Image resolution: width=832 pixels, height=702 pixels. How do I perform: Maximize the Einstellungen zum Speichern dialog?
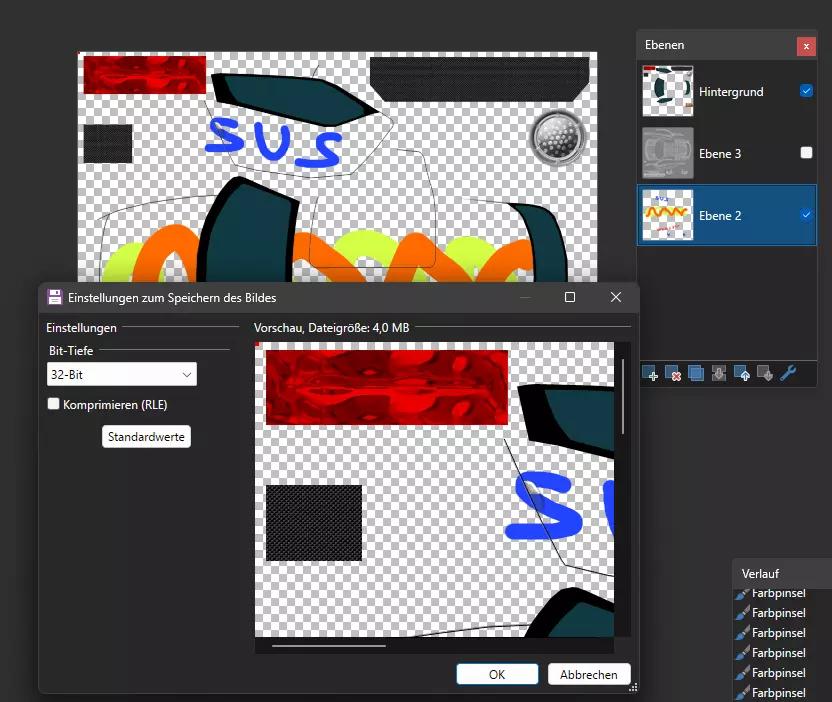[x=570, y=297]
